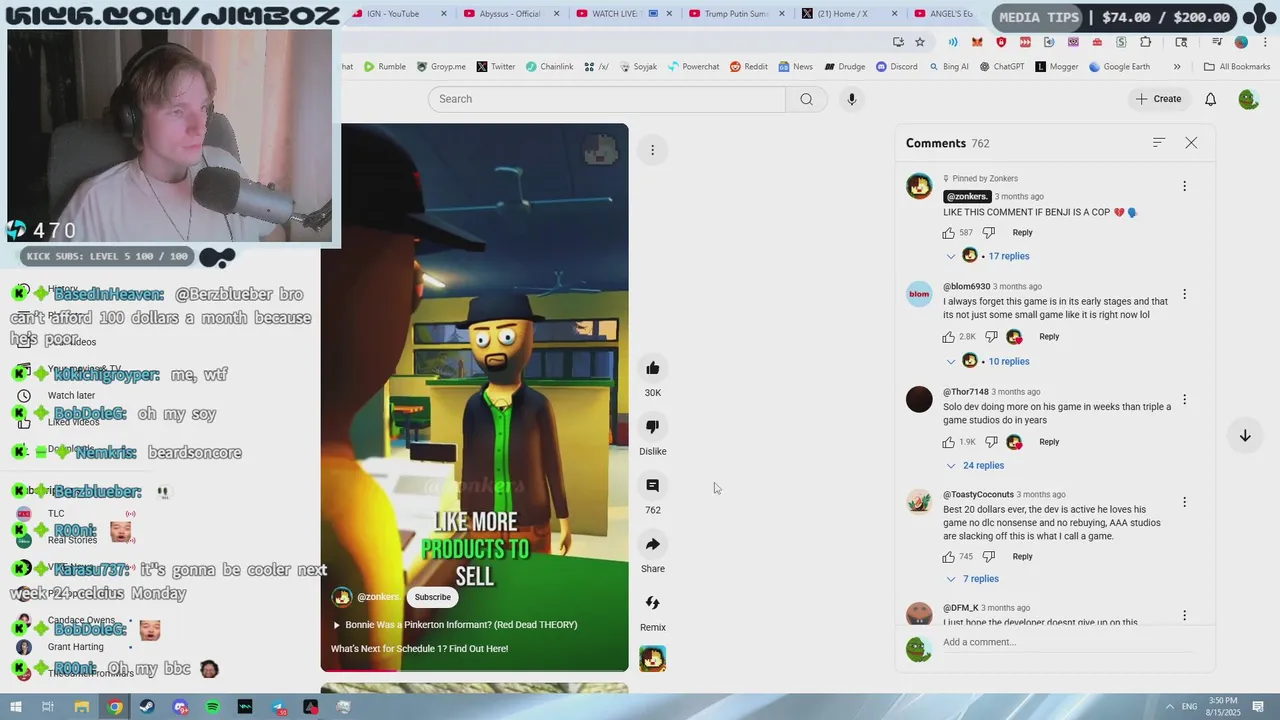Show more bookmarks via the chevron
Image resolution: width=1280 pixels, height=720 pixels.
[x=1177, y=67]
